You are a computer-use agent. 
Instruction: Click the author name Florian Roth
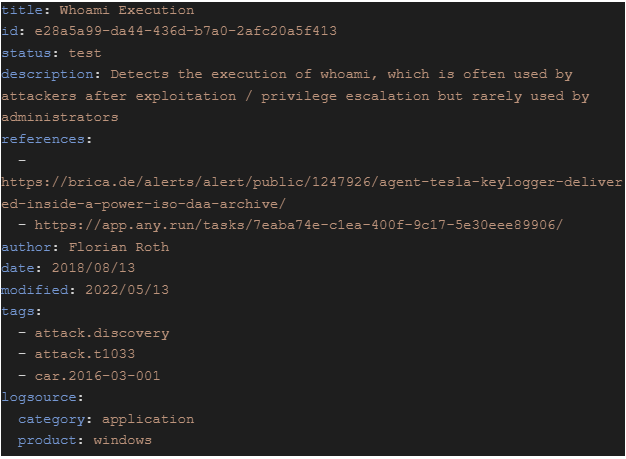(119, 247)
